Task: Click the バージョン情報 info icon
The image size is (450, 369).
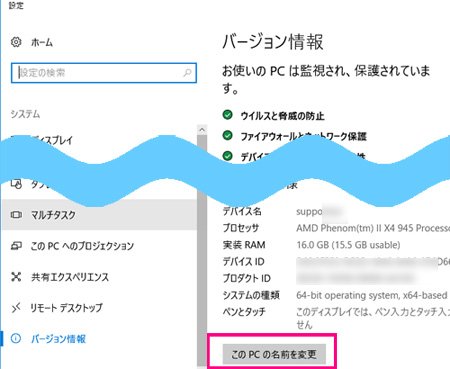Action: [x=16, y=339]
